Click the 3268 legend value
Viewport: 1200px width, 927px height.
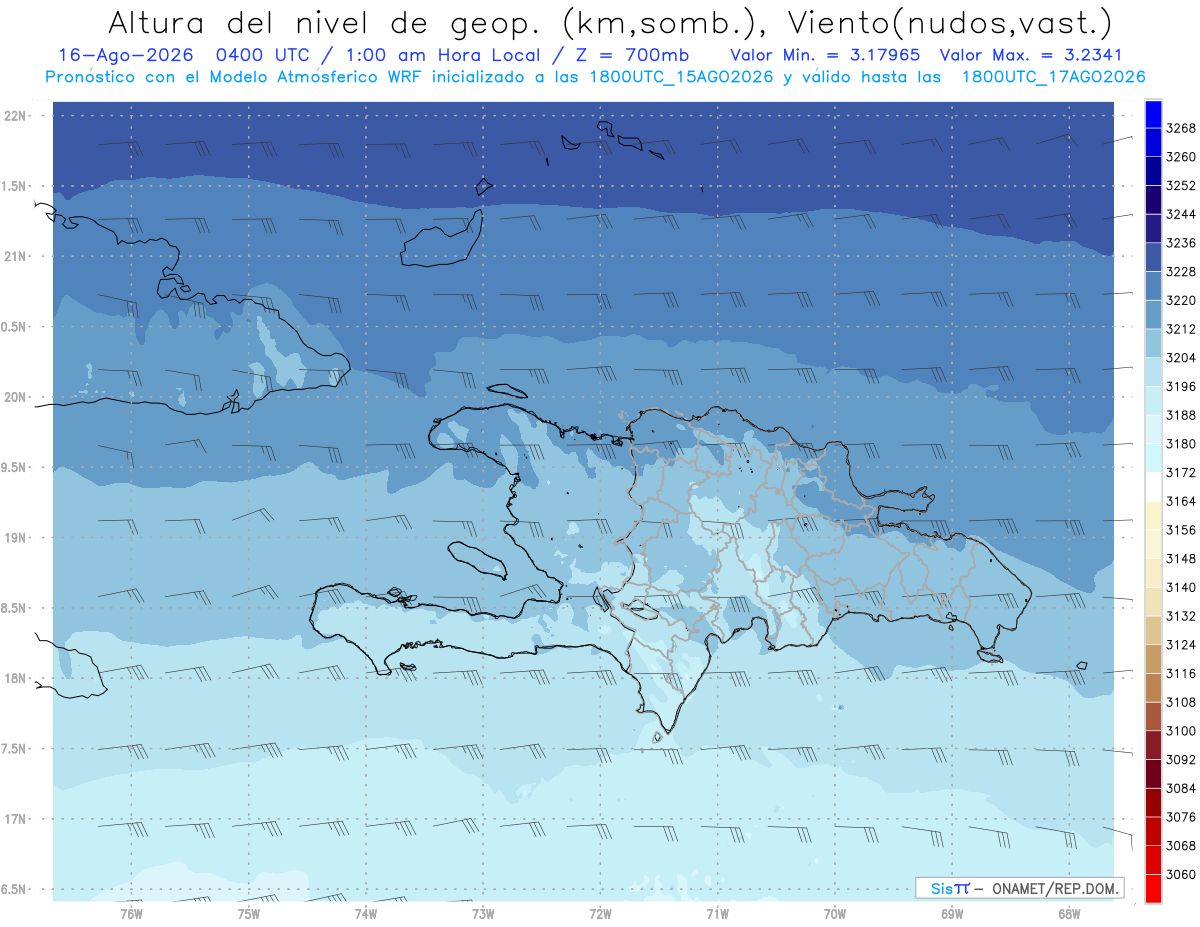[1180, 128]
